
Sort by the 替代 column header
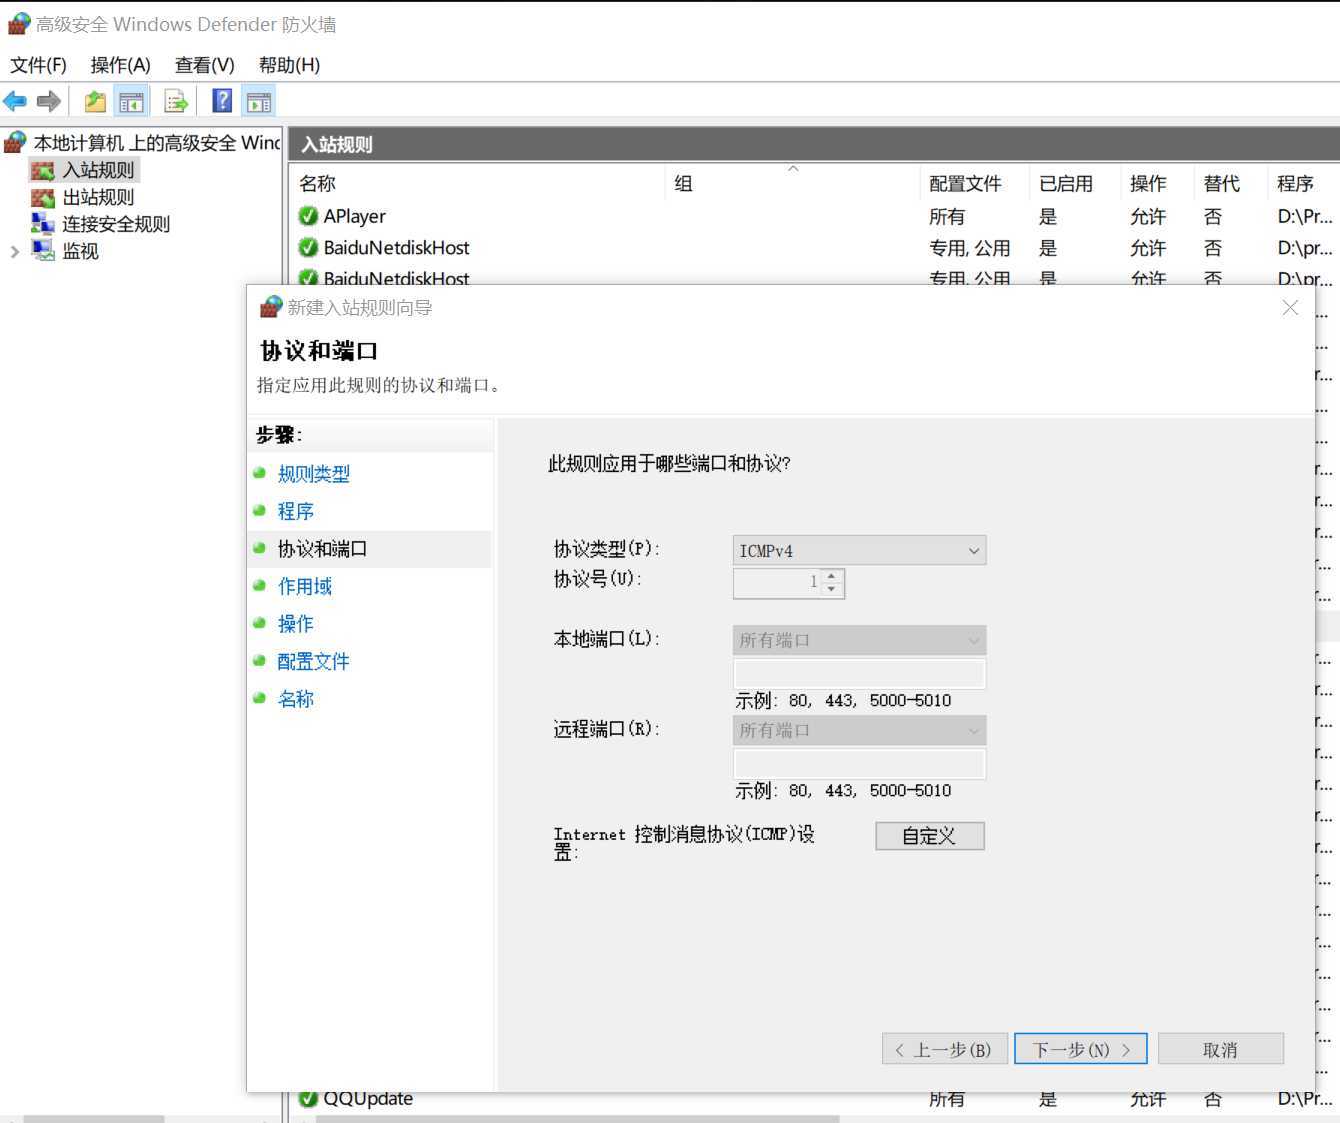(1230, 183)
